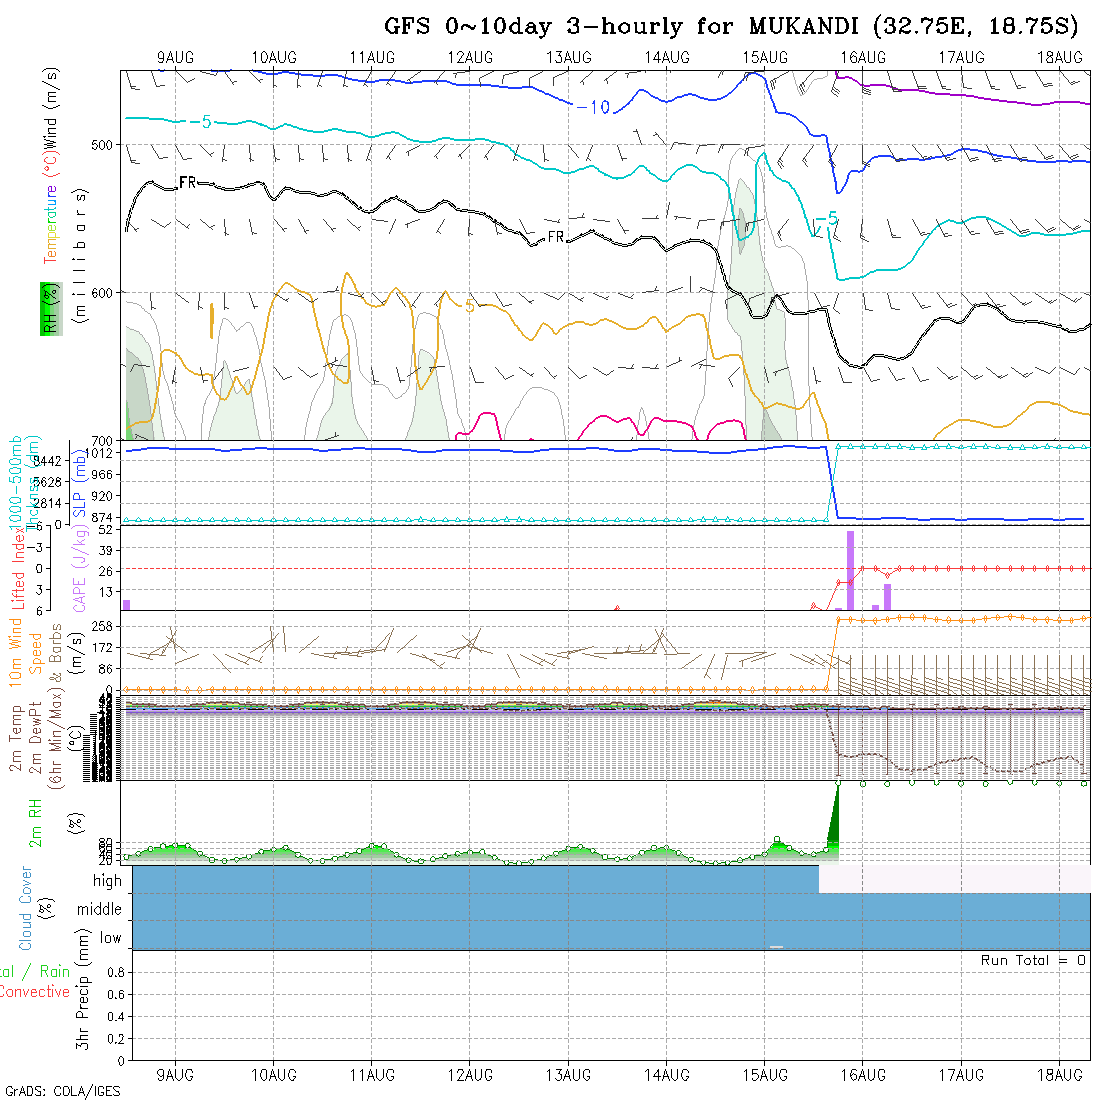Click the '0.8' precipitation axis value

point(116,973)
